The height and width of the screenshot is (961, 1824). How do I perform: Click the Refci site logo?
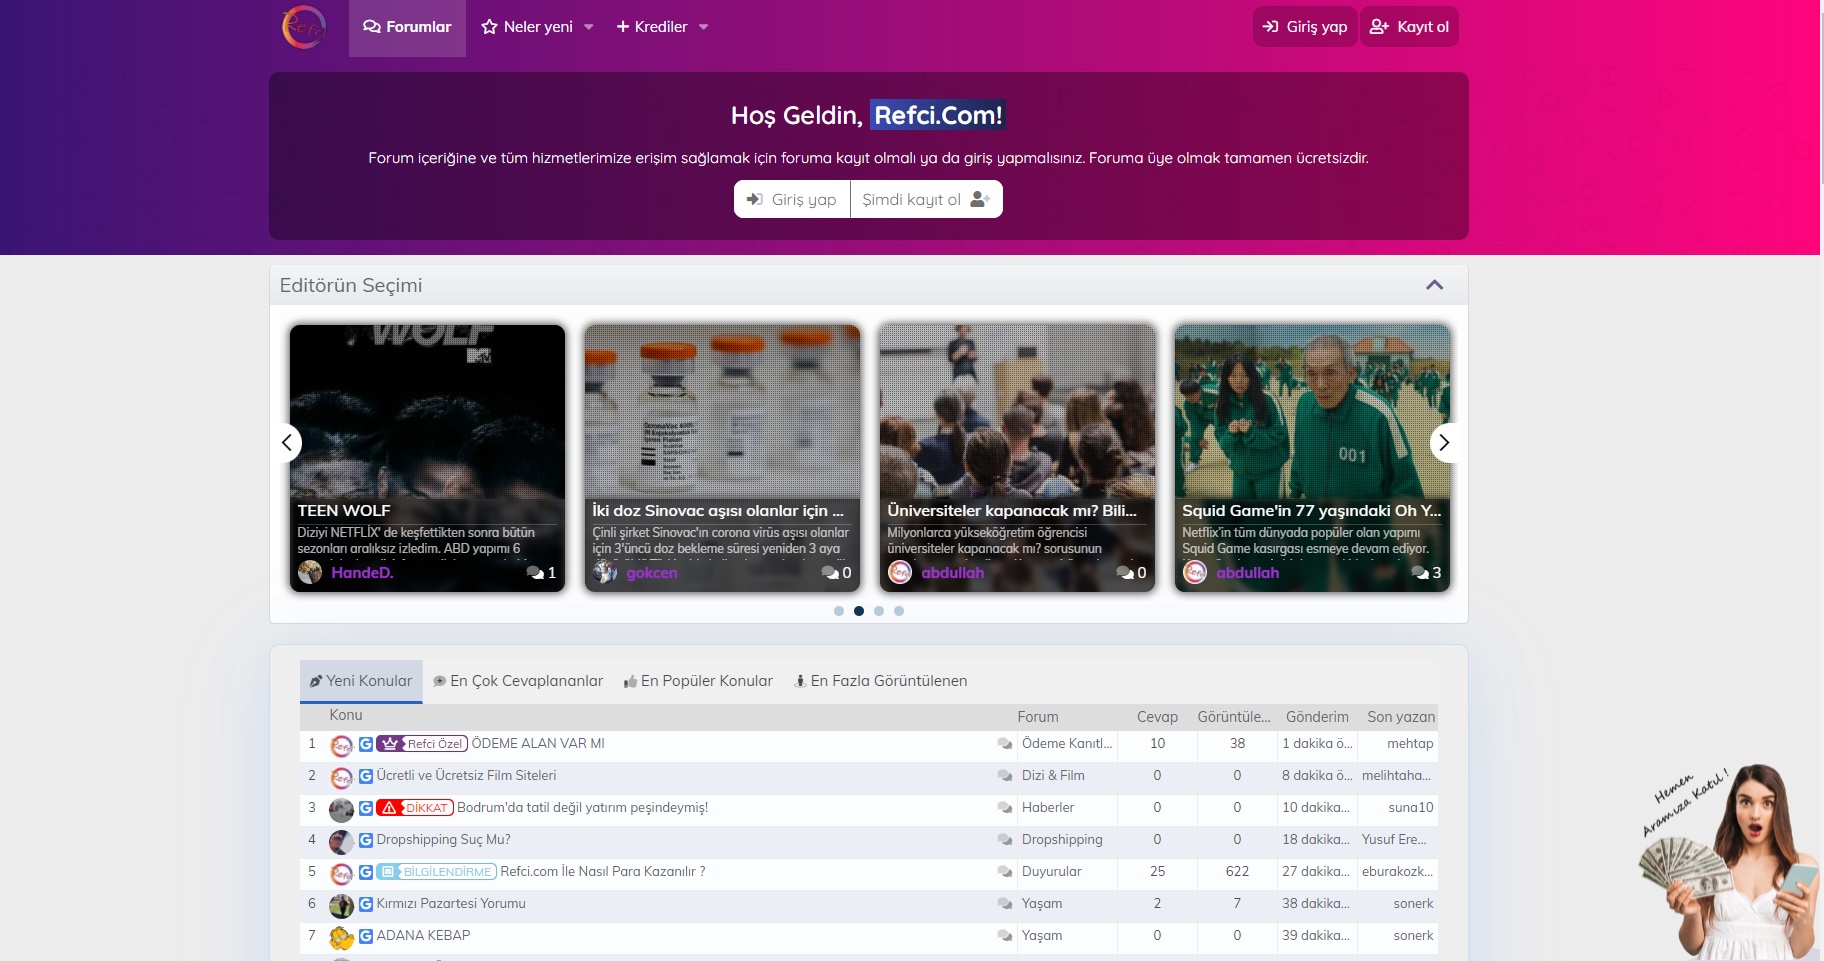coord(304,27)
